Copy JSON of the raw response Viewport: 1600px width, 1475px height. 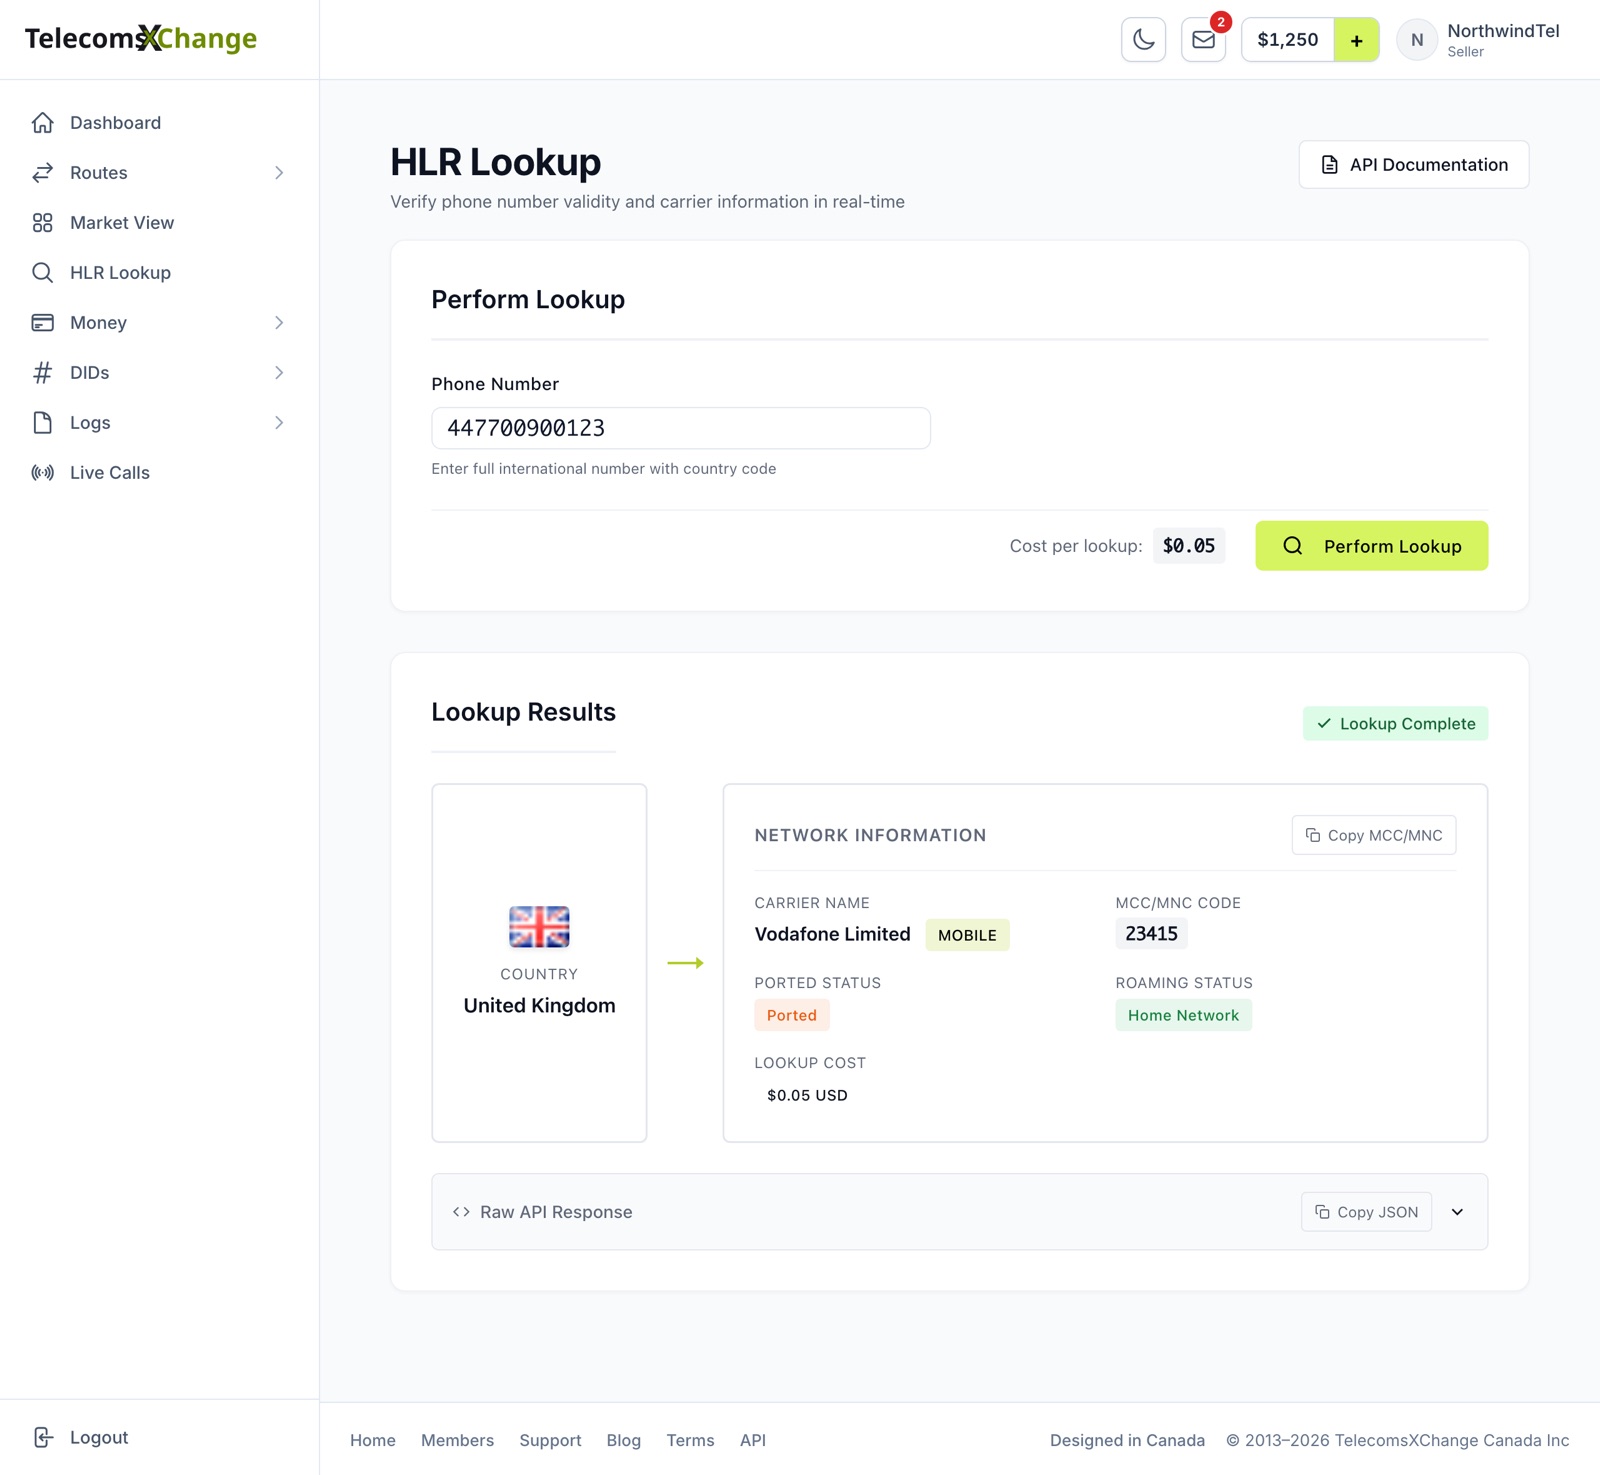[x=1366, y=1212]
